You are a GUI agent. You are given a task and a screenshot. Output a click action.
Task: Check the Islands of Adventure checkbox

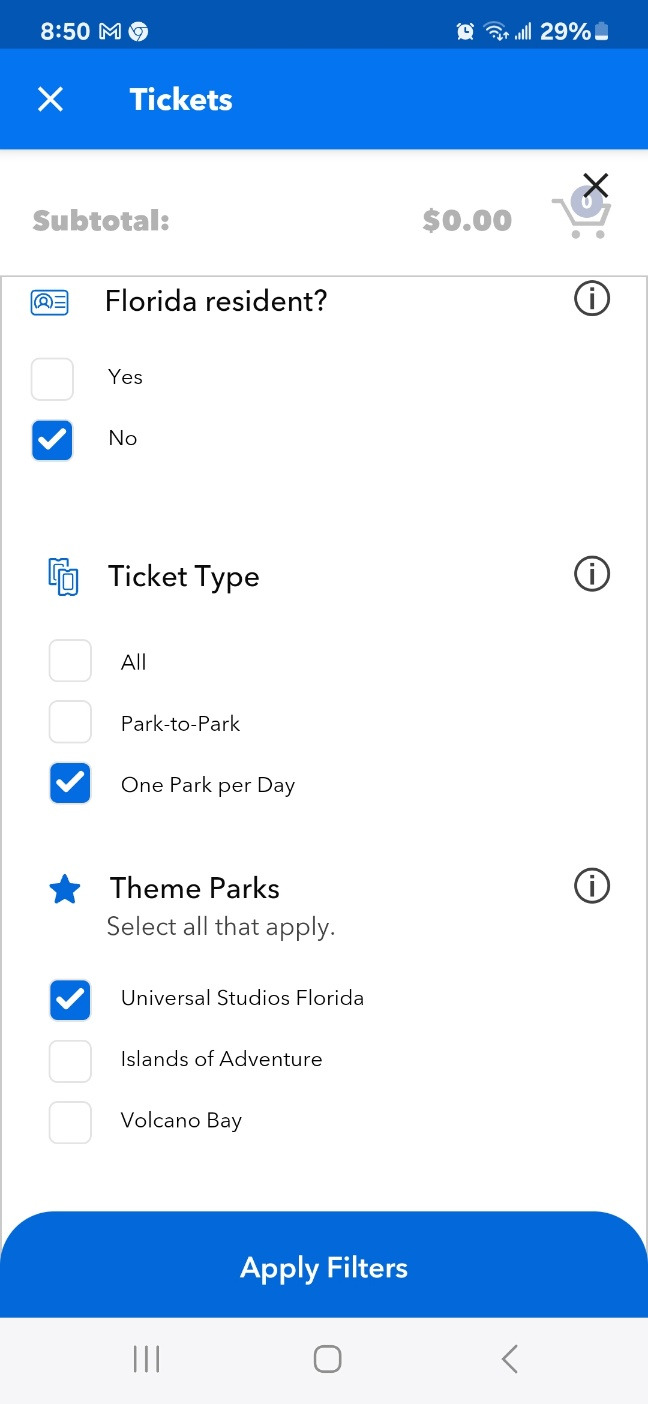click(70, 1061)
